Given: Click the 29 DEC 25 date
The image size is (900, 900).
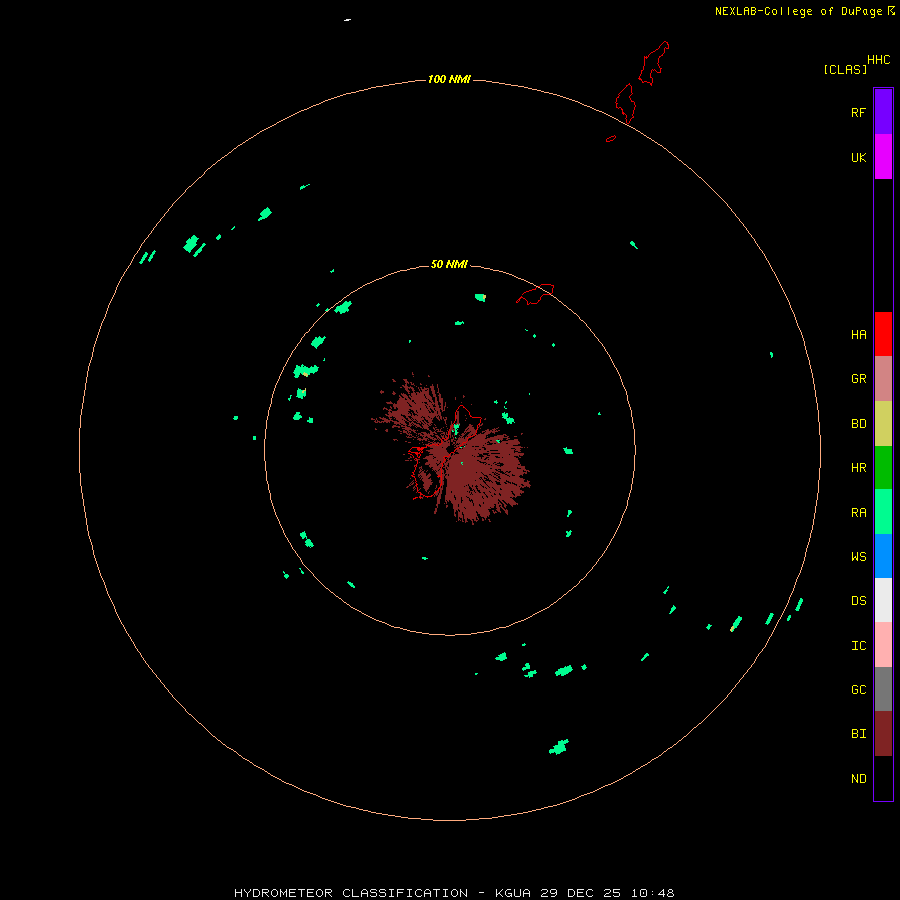Looking at the screenshot, I should pos(581,893).
